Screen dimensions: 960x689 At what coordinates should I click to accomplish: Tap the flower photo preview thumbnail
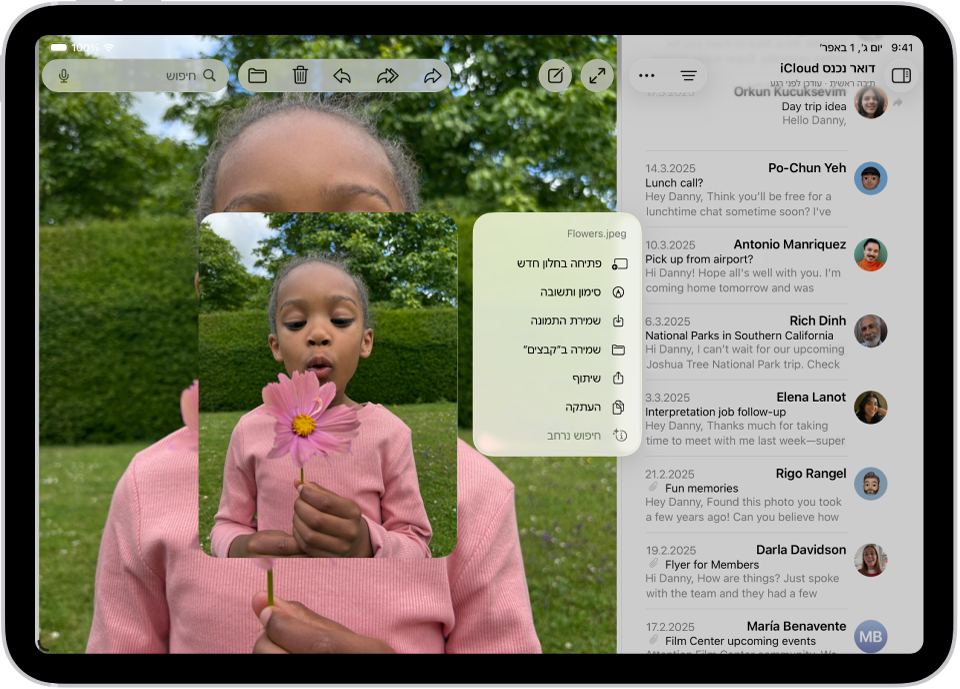pos(328,385)
